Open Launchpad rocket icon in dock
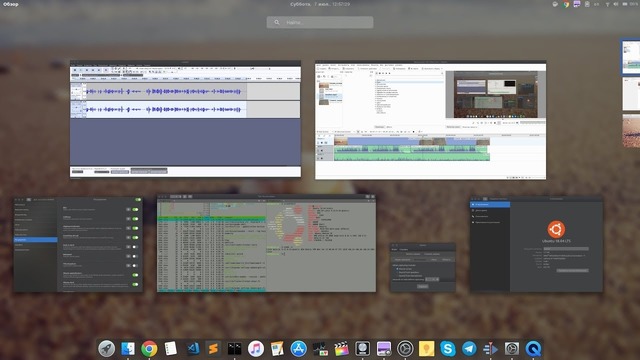This screenshot has width=640, height=360. click(x=107, y=349)
